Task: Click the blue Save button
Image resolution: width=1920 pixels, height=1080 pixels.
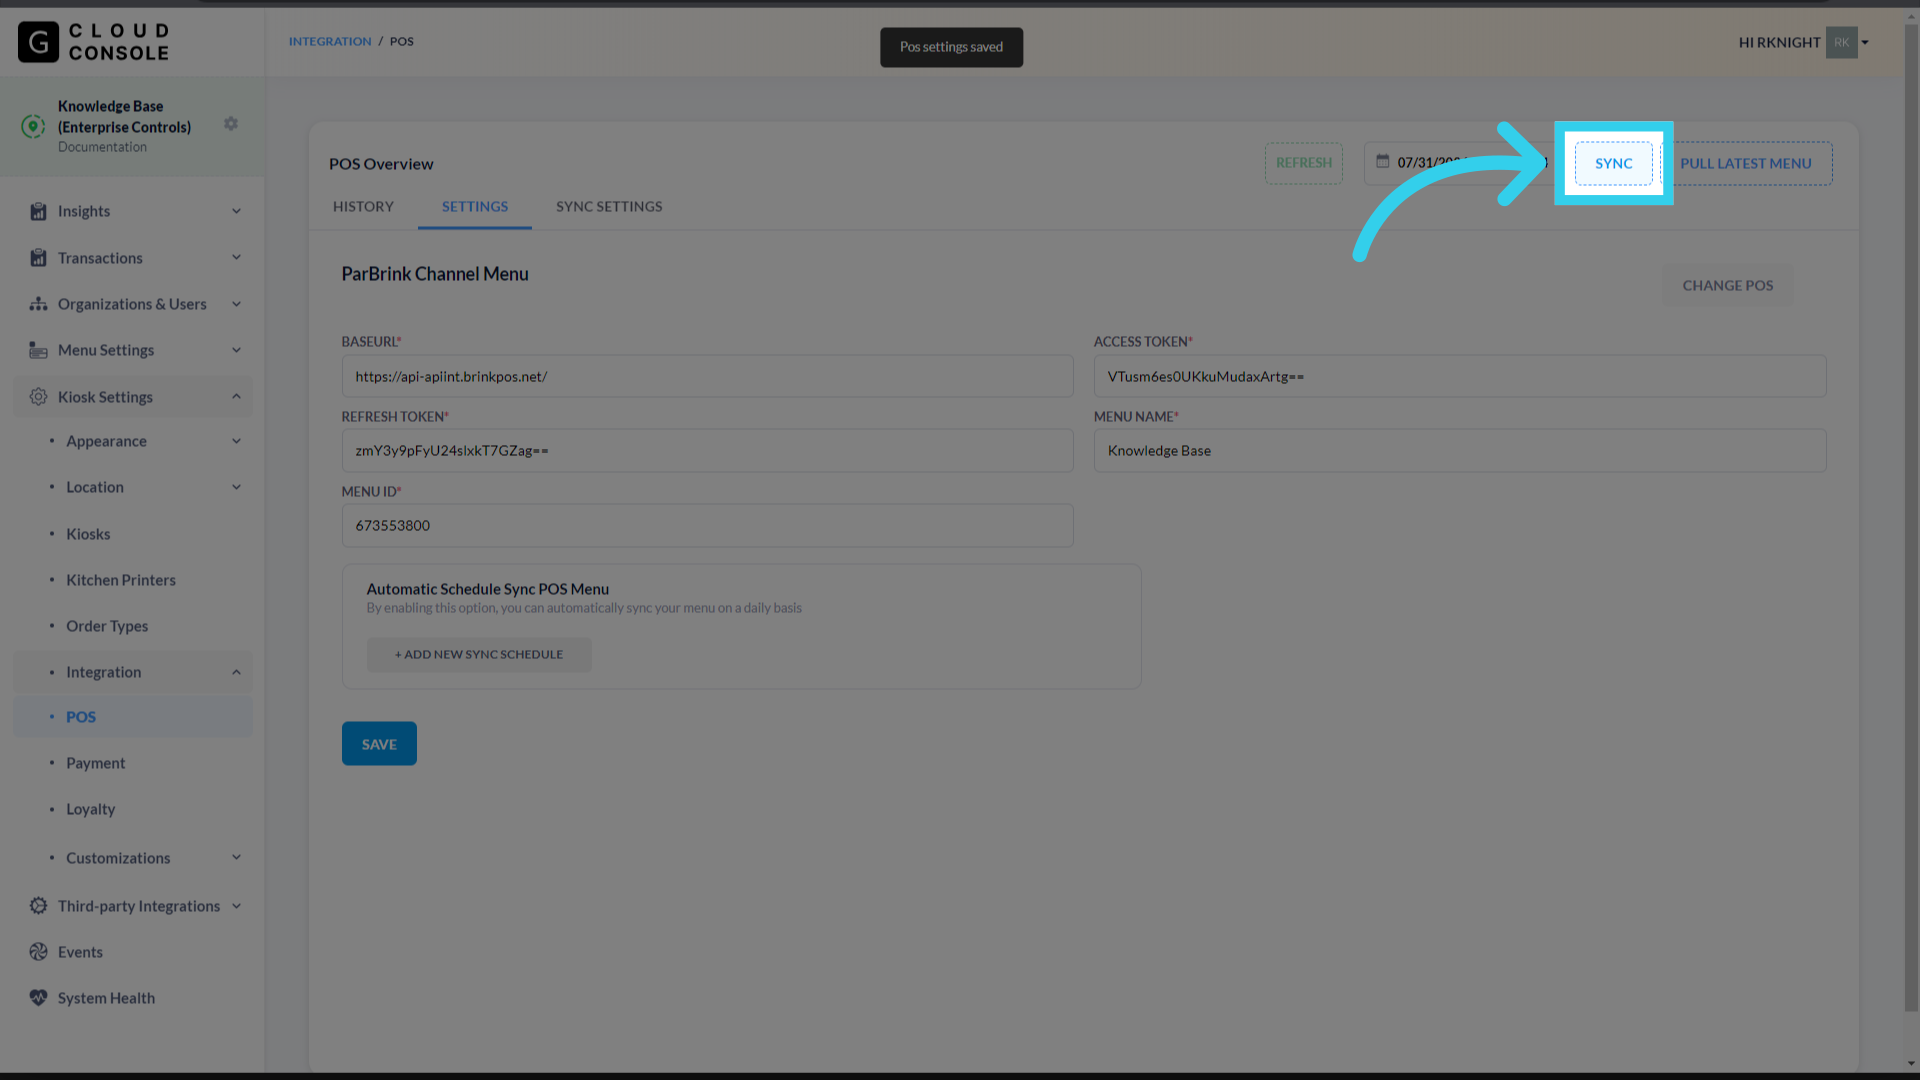Action: click(379, 744)
